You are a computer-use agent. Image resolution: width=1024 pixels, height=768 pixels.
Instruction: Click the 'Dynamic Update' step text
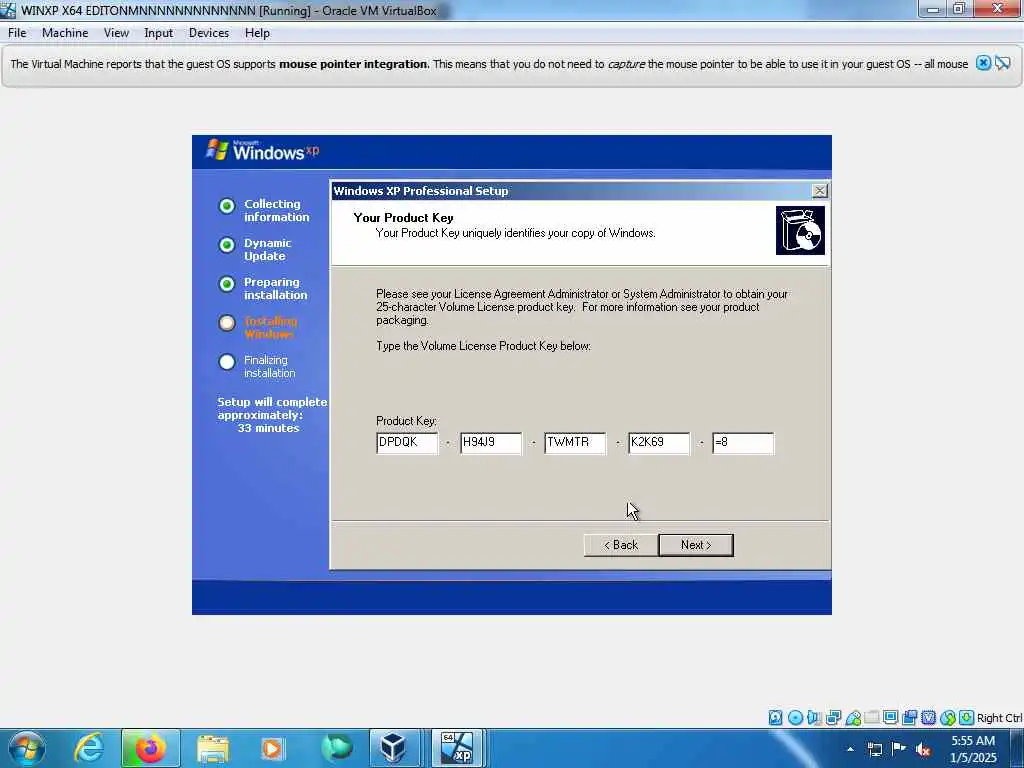pos(268,249)
